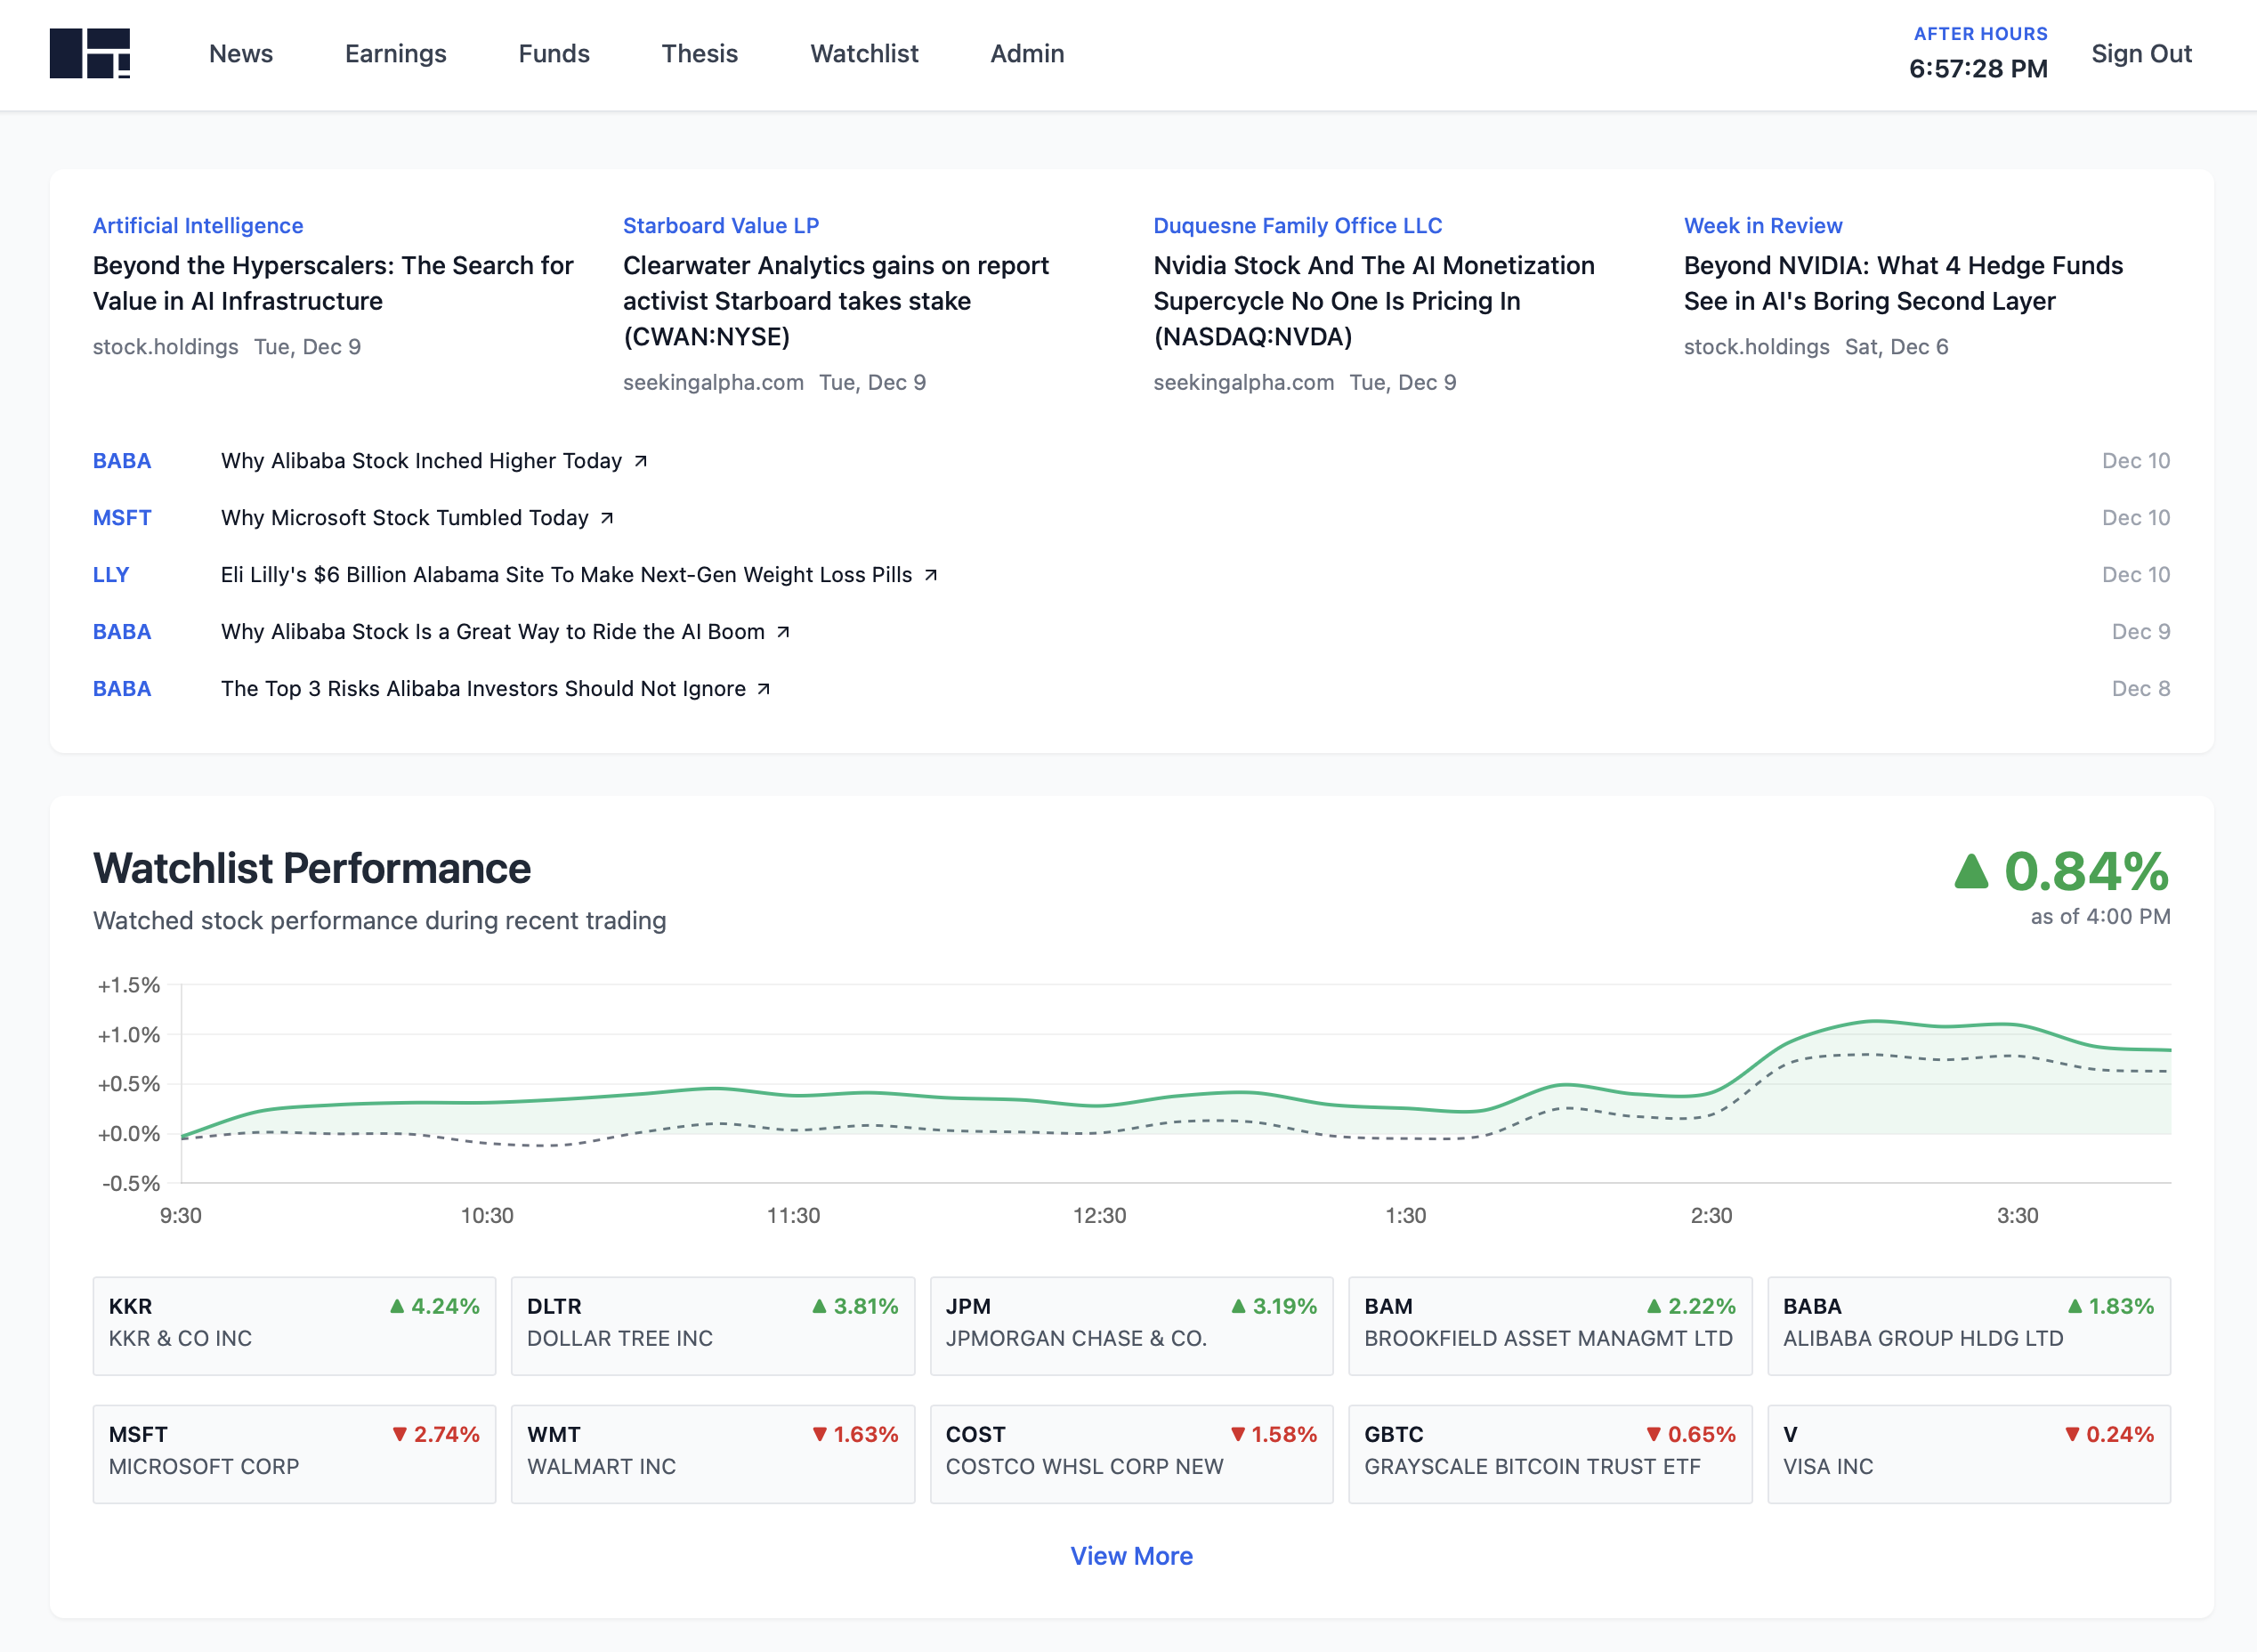Click the green triangle next to 0.84%
Viewport: 2257px width, 1652px height.
pyautogui.click(x=1971, y=871)
